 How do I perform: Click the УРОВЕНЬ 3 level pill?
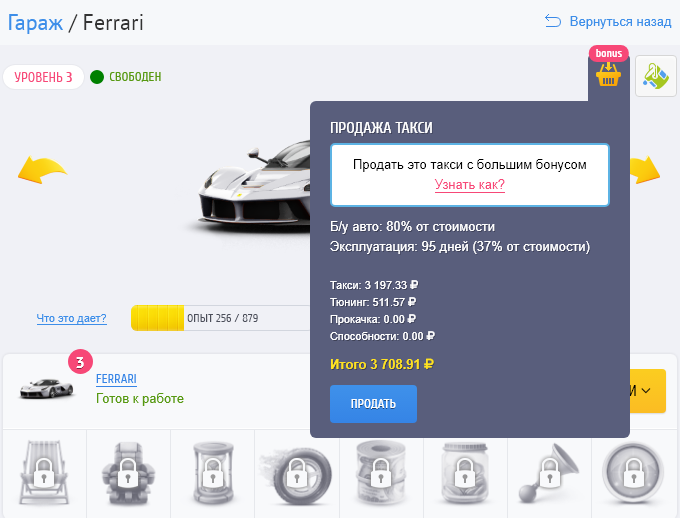(43, 77)
